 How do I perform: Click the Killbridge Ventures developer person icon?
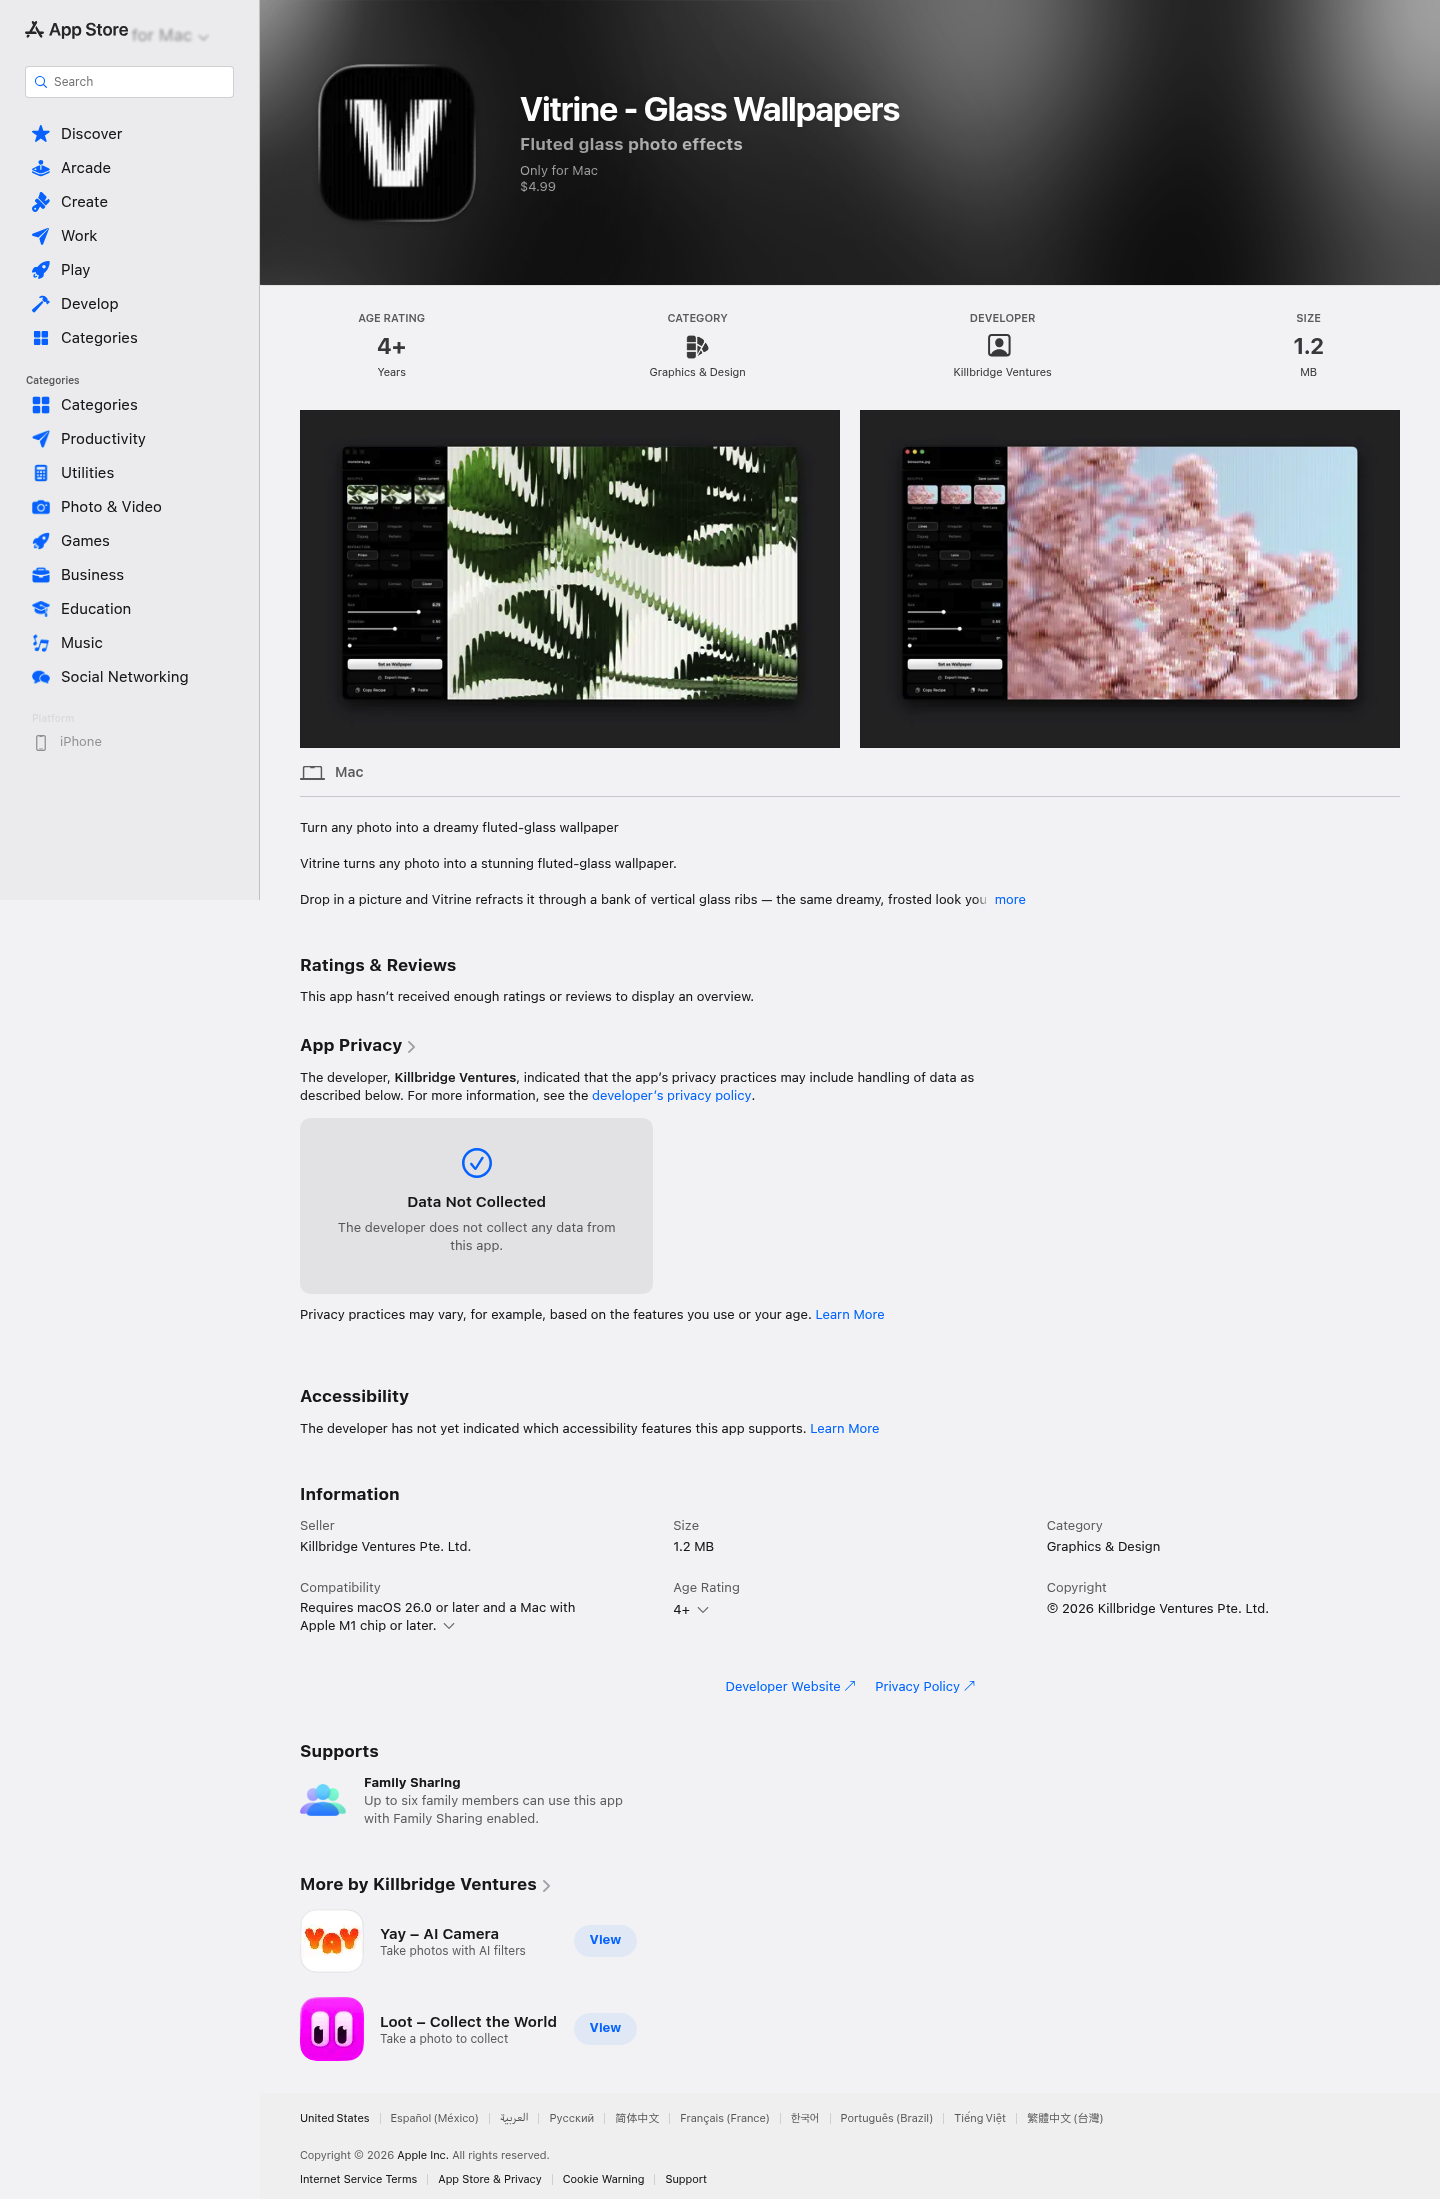tap(999, 346)
